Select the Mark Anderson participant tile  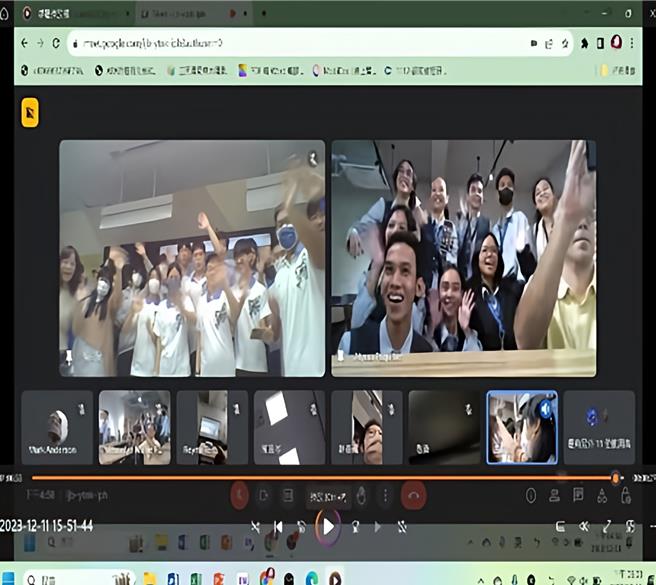click(x=57, y=427)
